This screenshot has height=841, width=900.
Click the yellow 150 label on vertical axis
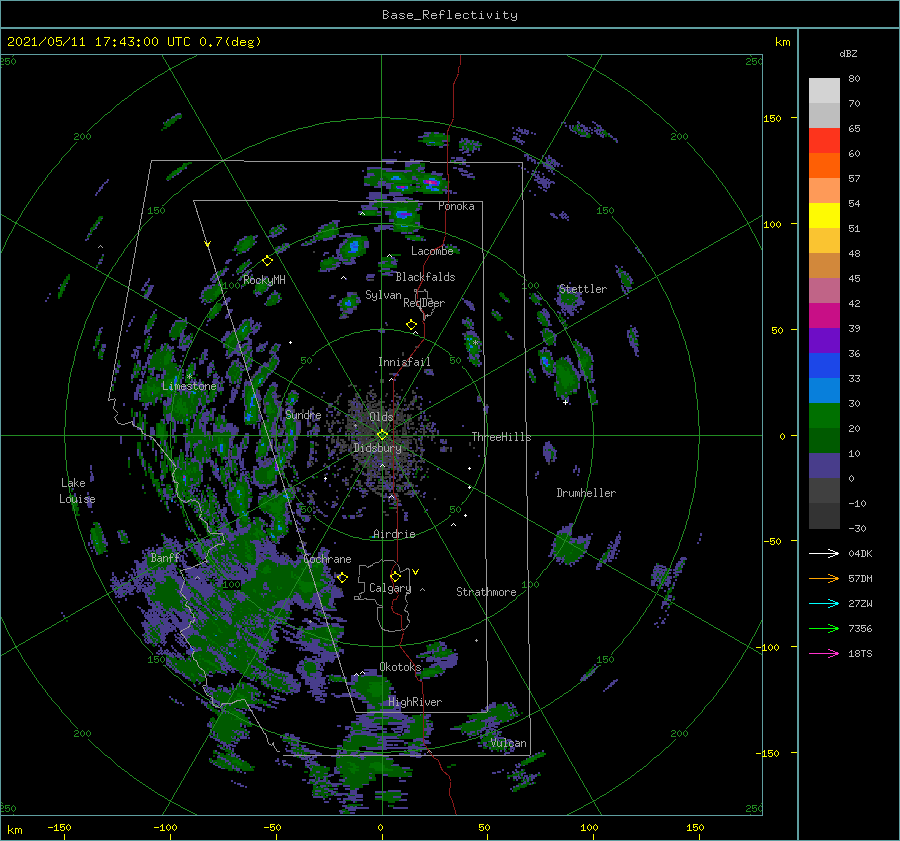pyautogui.click(x=772, y=118)
